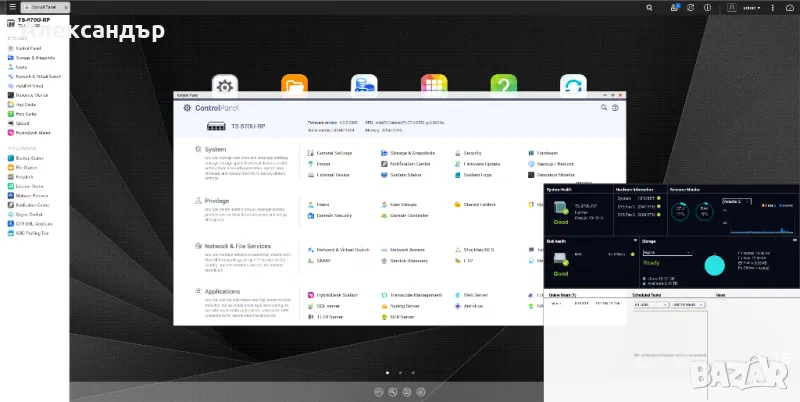Open General Settings in Control Panel
This screenshot has height=402, width=800.
click(330, 153)
